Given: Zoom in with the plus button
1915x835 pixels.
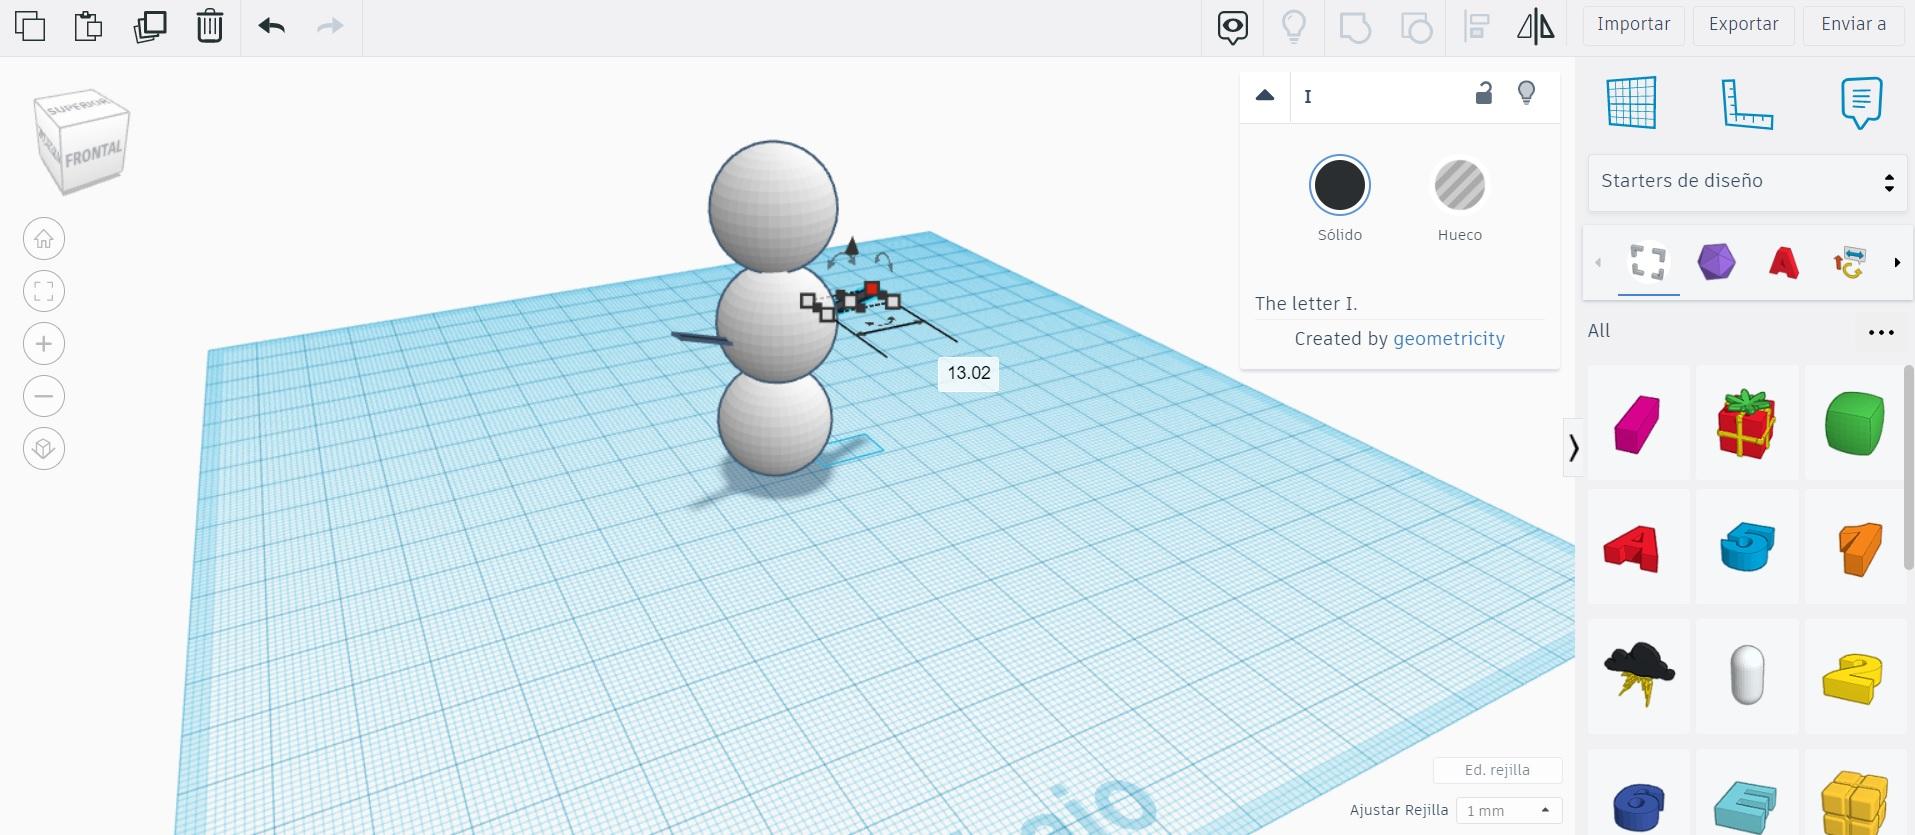Looking at the screenshot, I should click(x=44, y=344).
